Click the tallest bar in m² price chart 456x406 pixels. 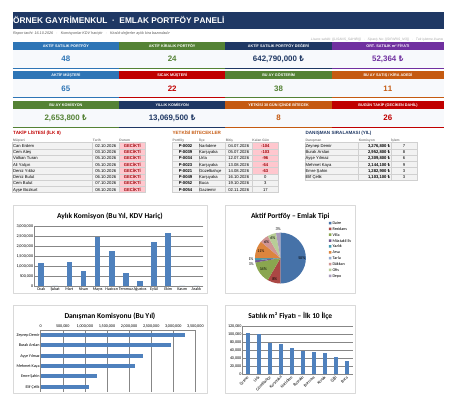click(x=248, y=353)
